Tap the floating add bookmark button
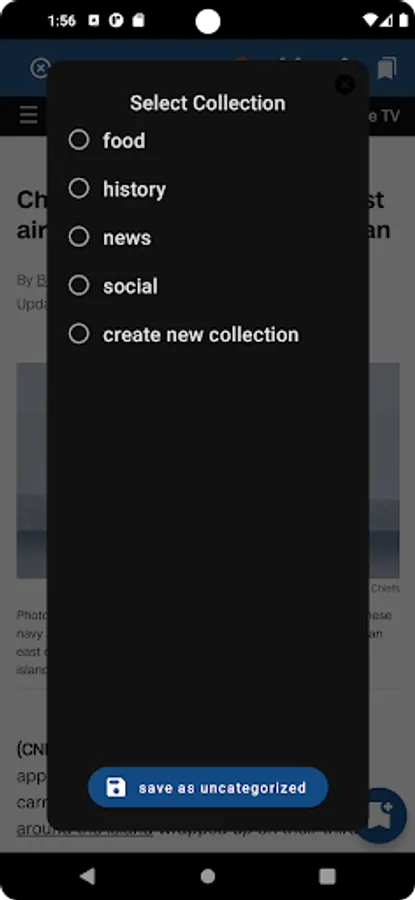Viewport: 415px width, 900px height. pos(382,815)
